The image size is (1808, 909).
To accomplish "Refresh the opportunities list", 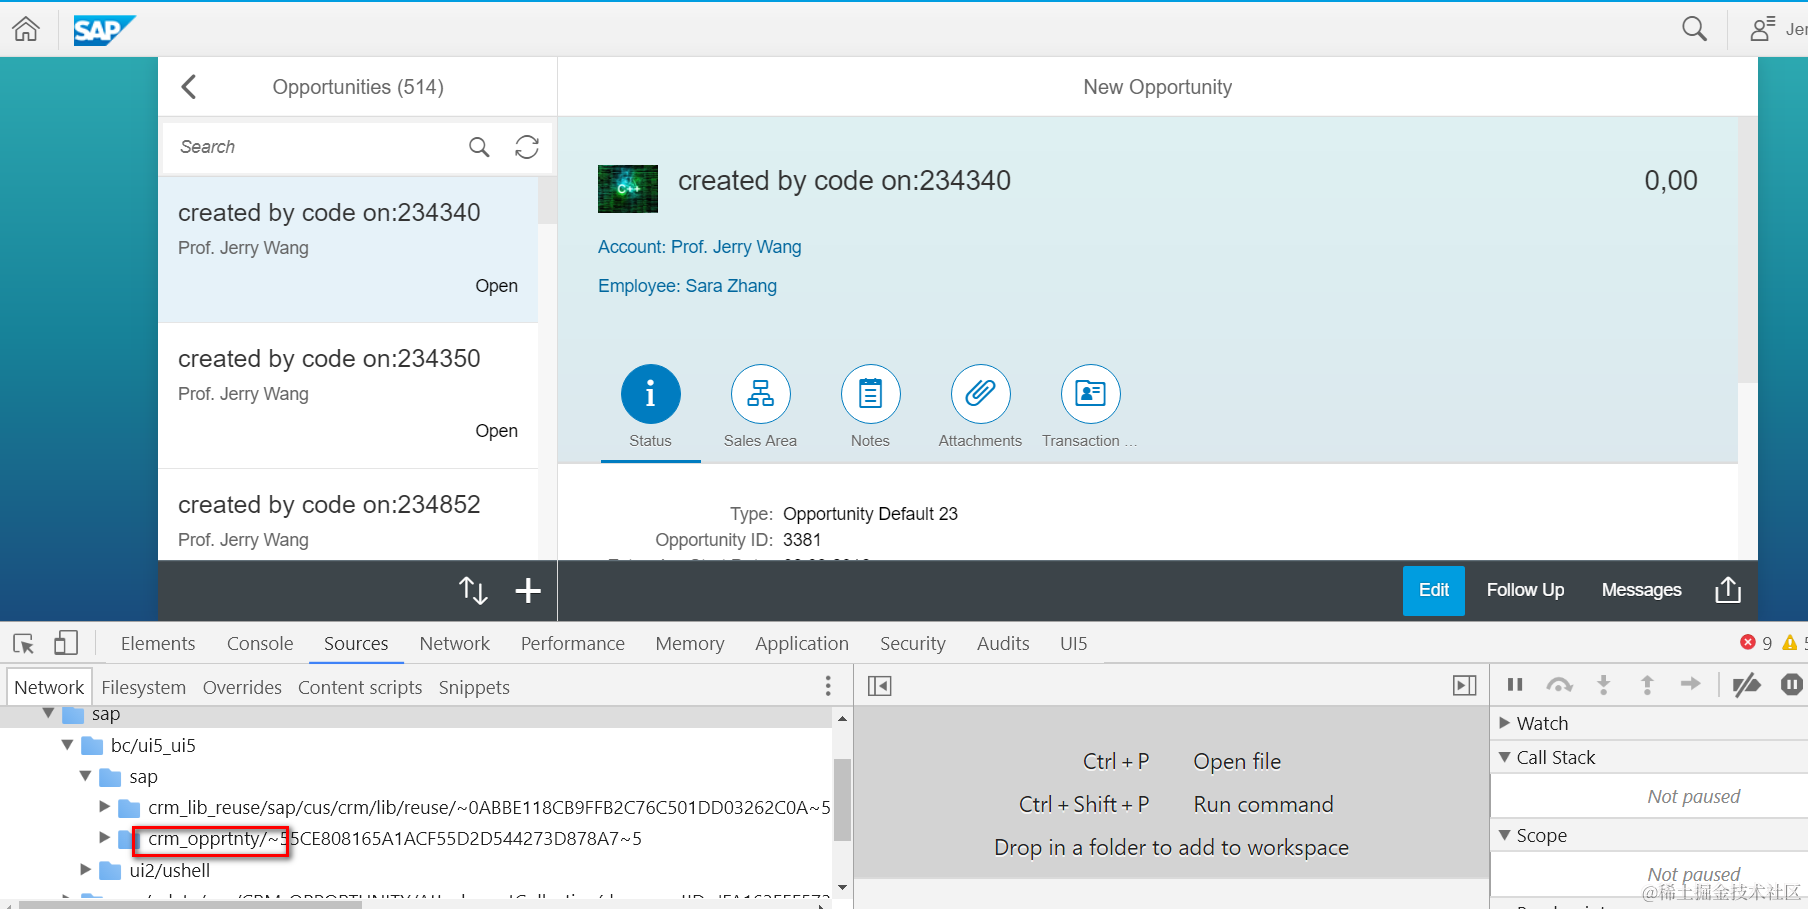I will 527,147.
